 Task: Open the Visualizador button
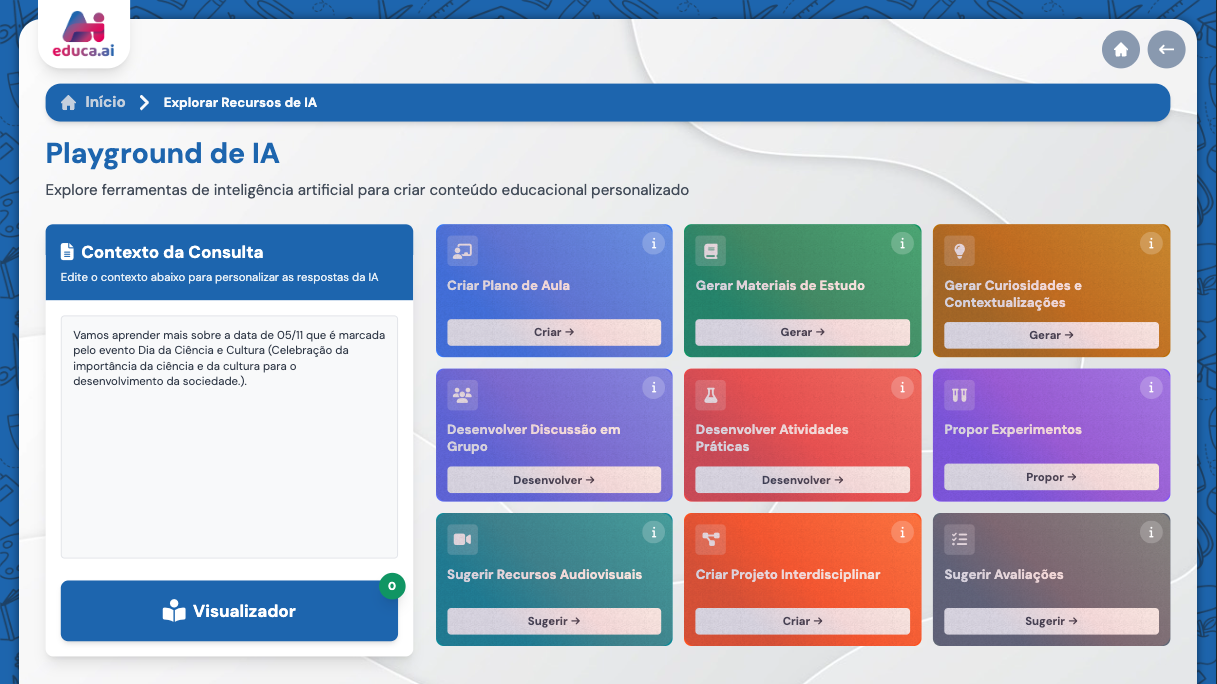tap(229, 611)
